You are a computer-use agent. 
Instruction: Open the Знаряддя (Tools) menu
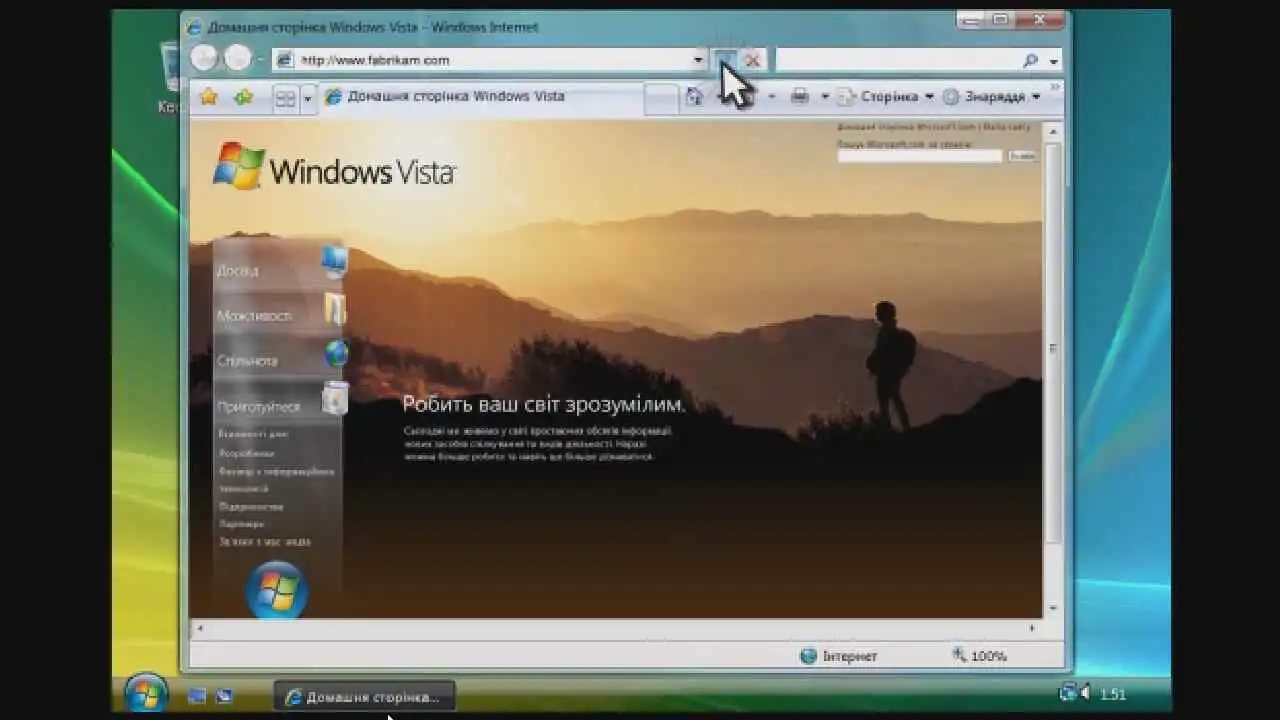(990, 97)
